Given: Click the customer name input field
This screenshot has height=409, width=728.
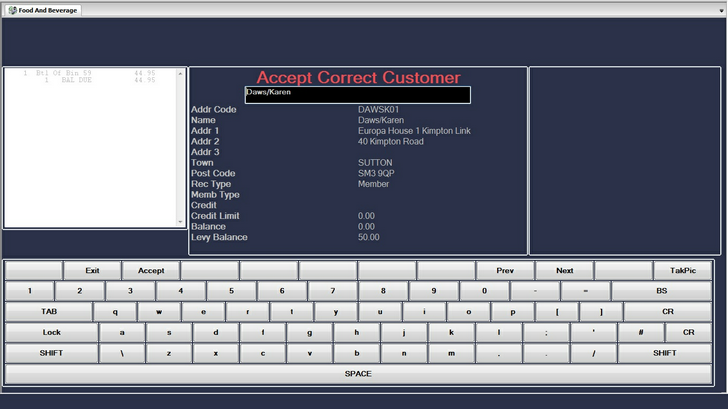Looking at the screenshot, I should (x=357, y=95).
